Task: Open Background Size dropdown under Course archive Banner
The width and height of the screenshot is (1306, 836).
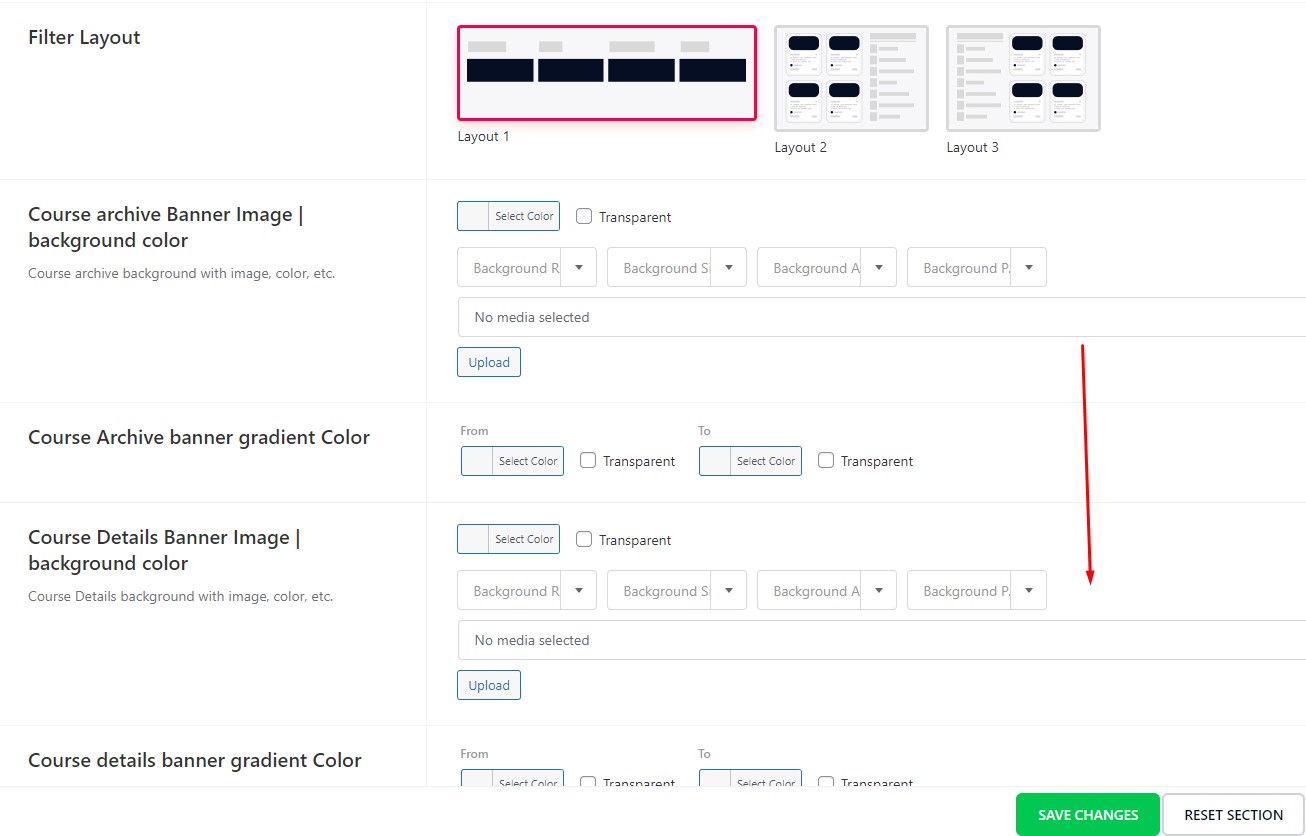Action: tap(677, 268)
